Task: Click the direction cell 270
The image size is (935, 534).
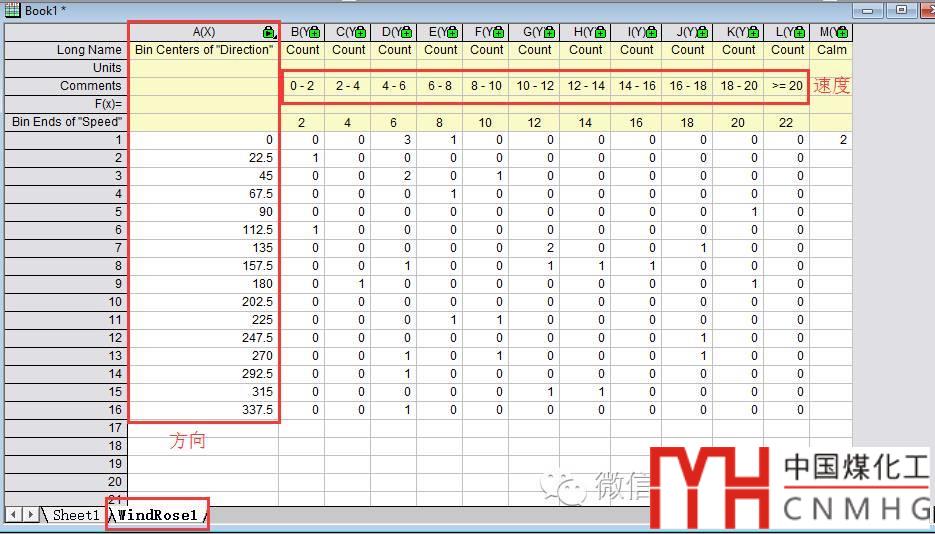Action: coord(203,356)
